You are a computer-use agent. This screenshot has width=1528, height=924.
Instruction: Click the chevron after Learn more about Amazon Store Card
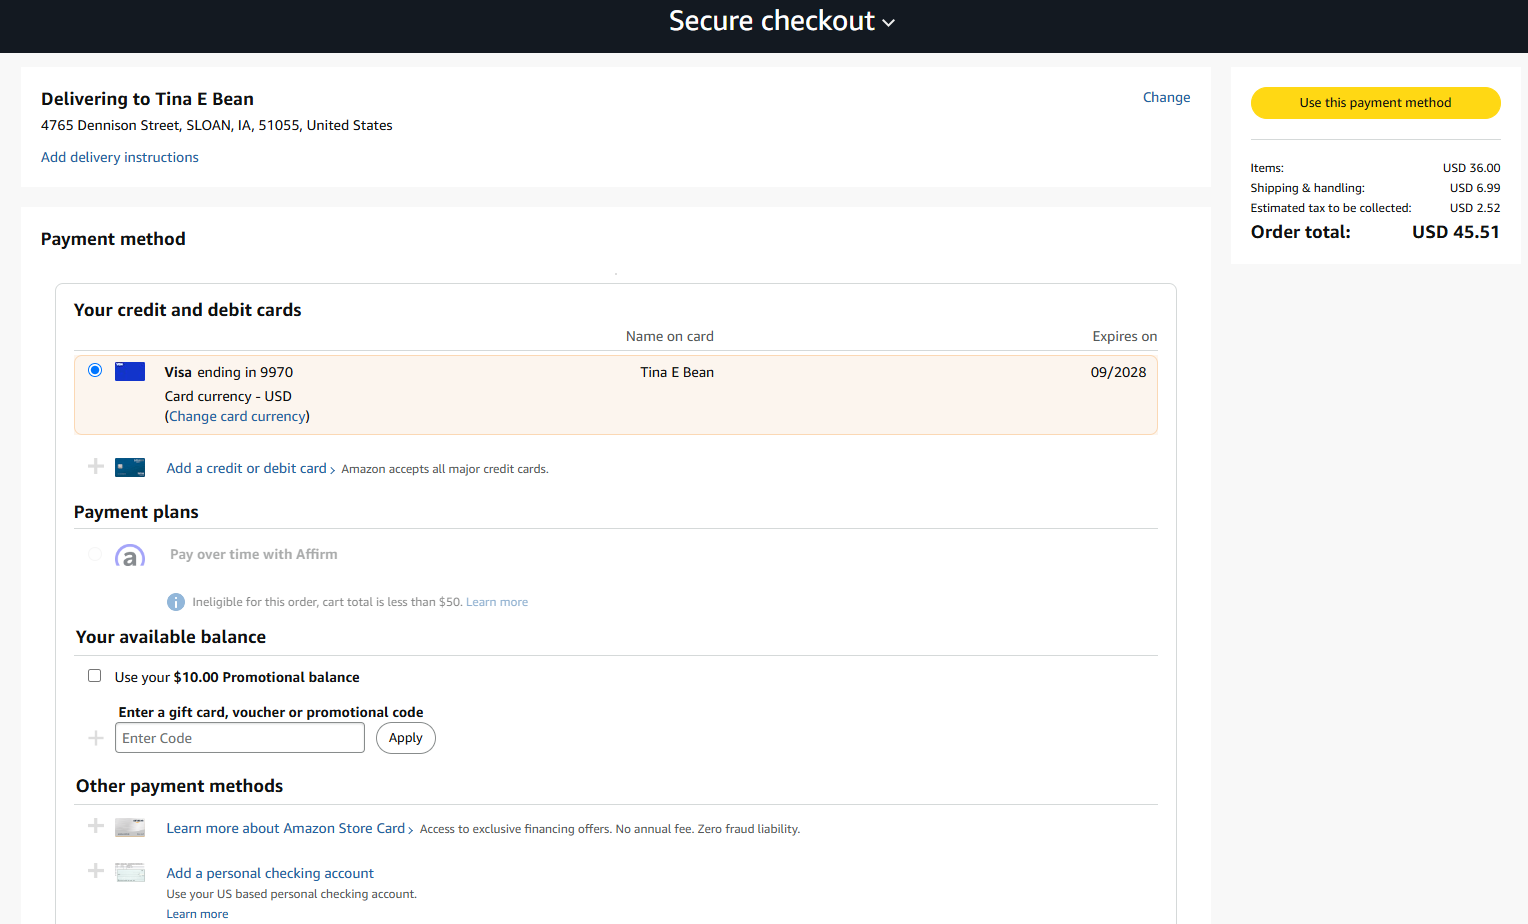point(411,830)
